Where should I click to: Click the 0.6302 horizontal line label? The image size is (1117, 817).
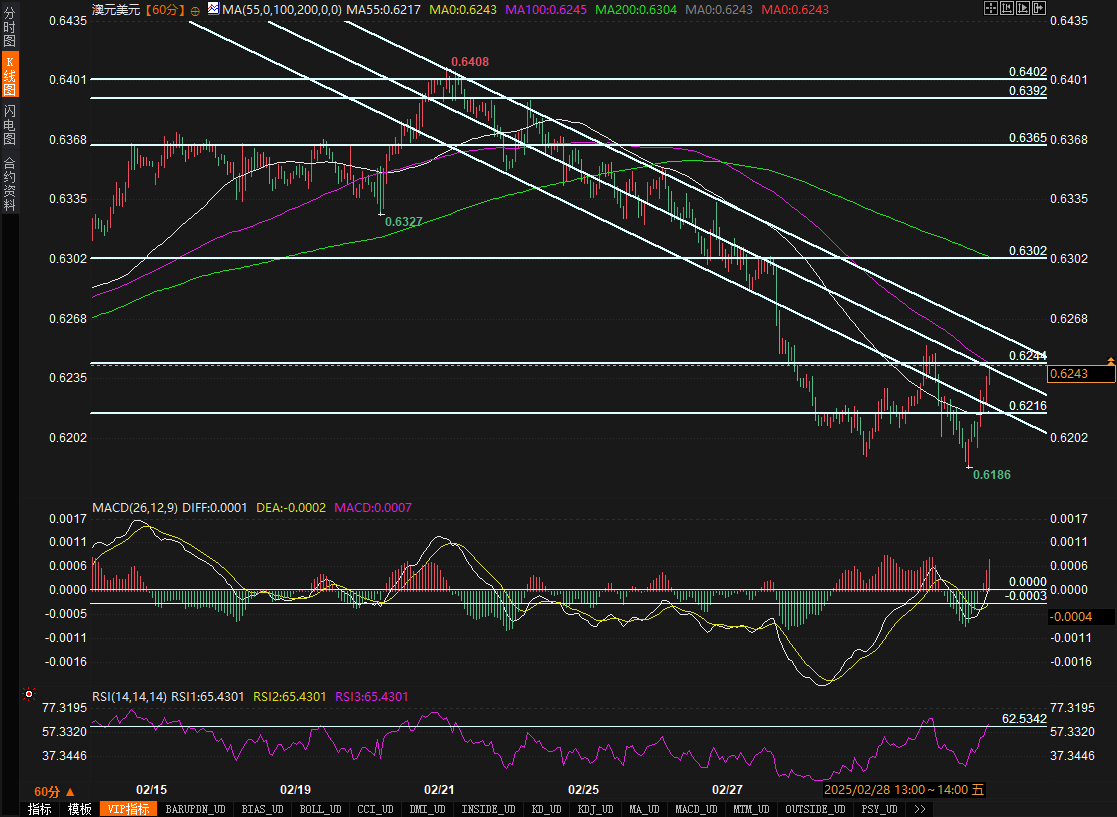[x=1027, y=251]
